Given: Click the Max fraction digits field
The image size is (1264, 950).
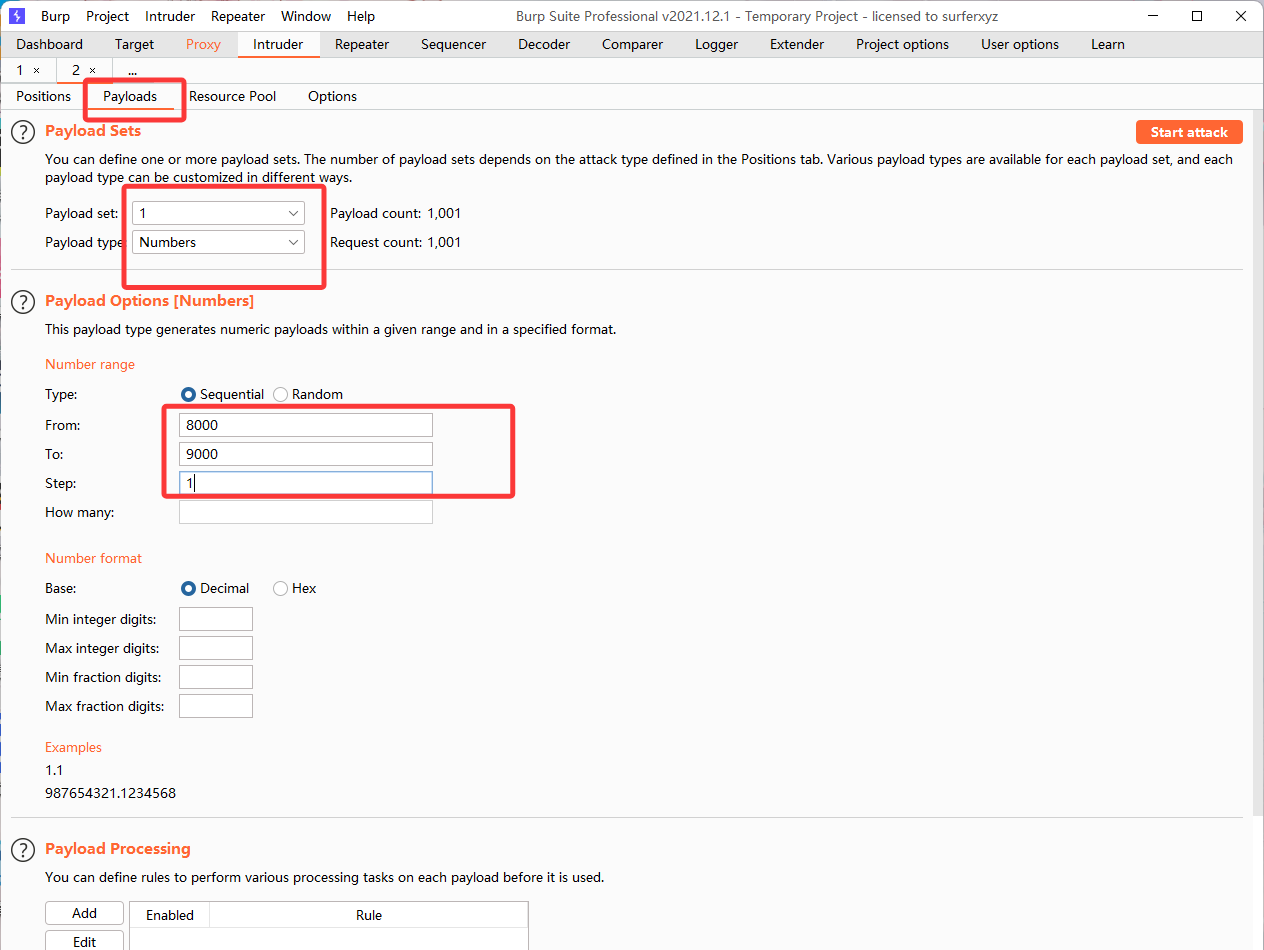Looking at the screenshot, I should (216, 706).
